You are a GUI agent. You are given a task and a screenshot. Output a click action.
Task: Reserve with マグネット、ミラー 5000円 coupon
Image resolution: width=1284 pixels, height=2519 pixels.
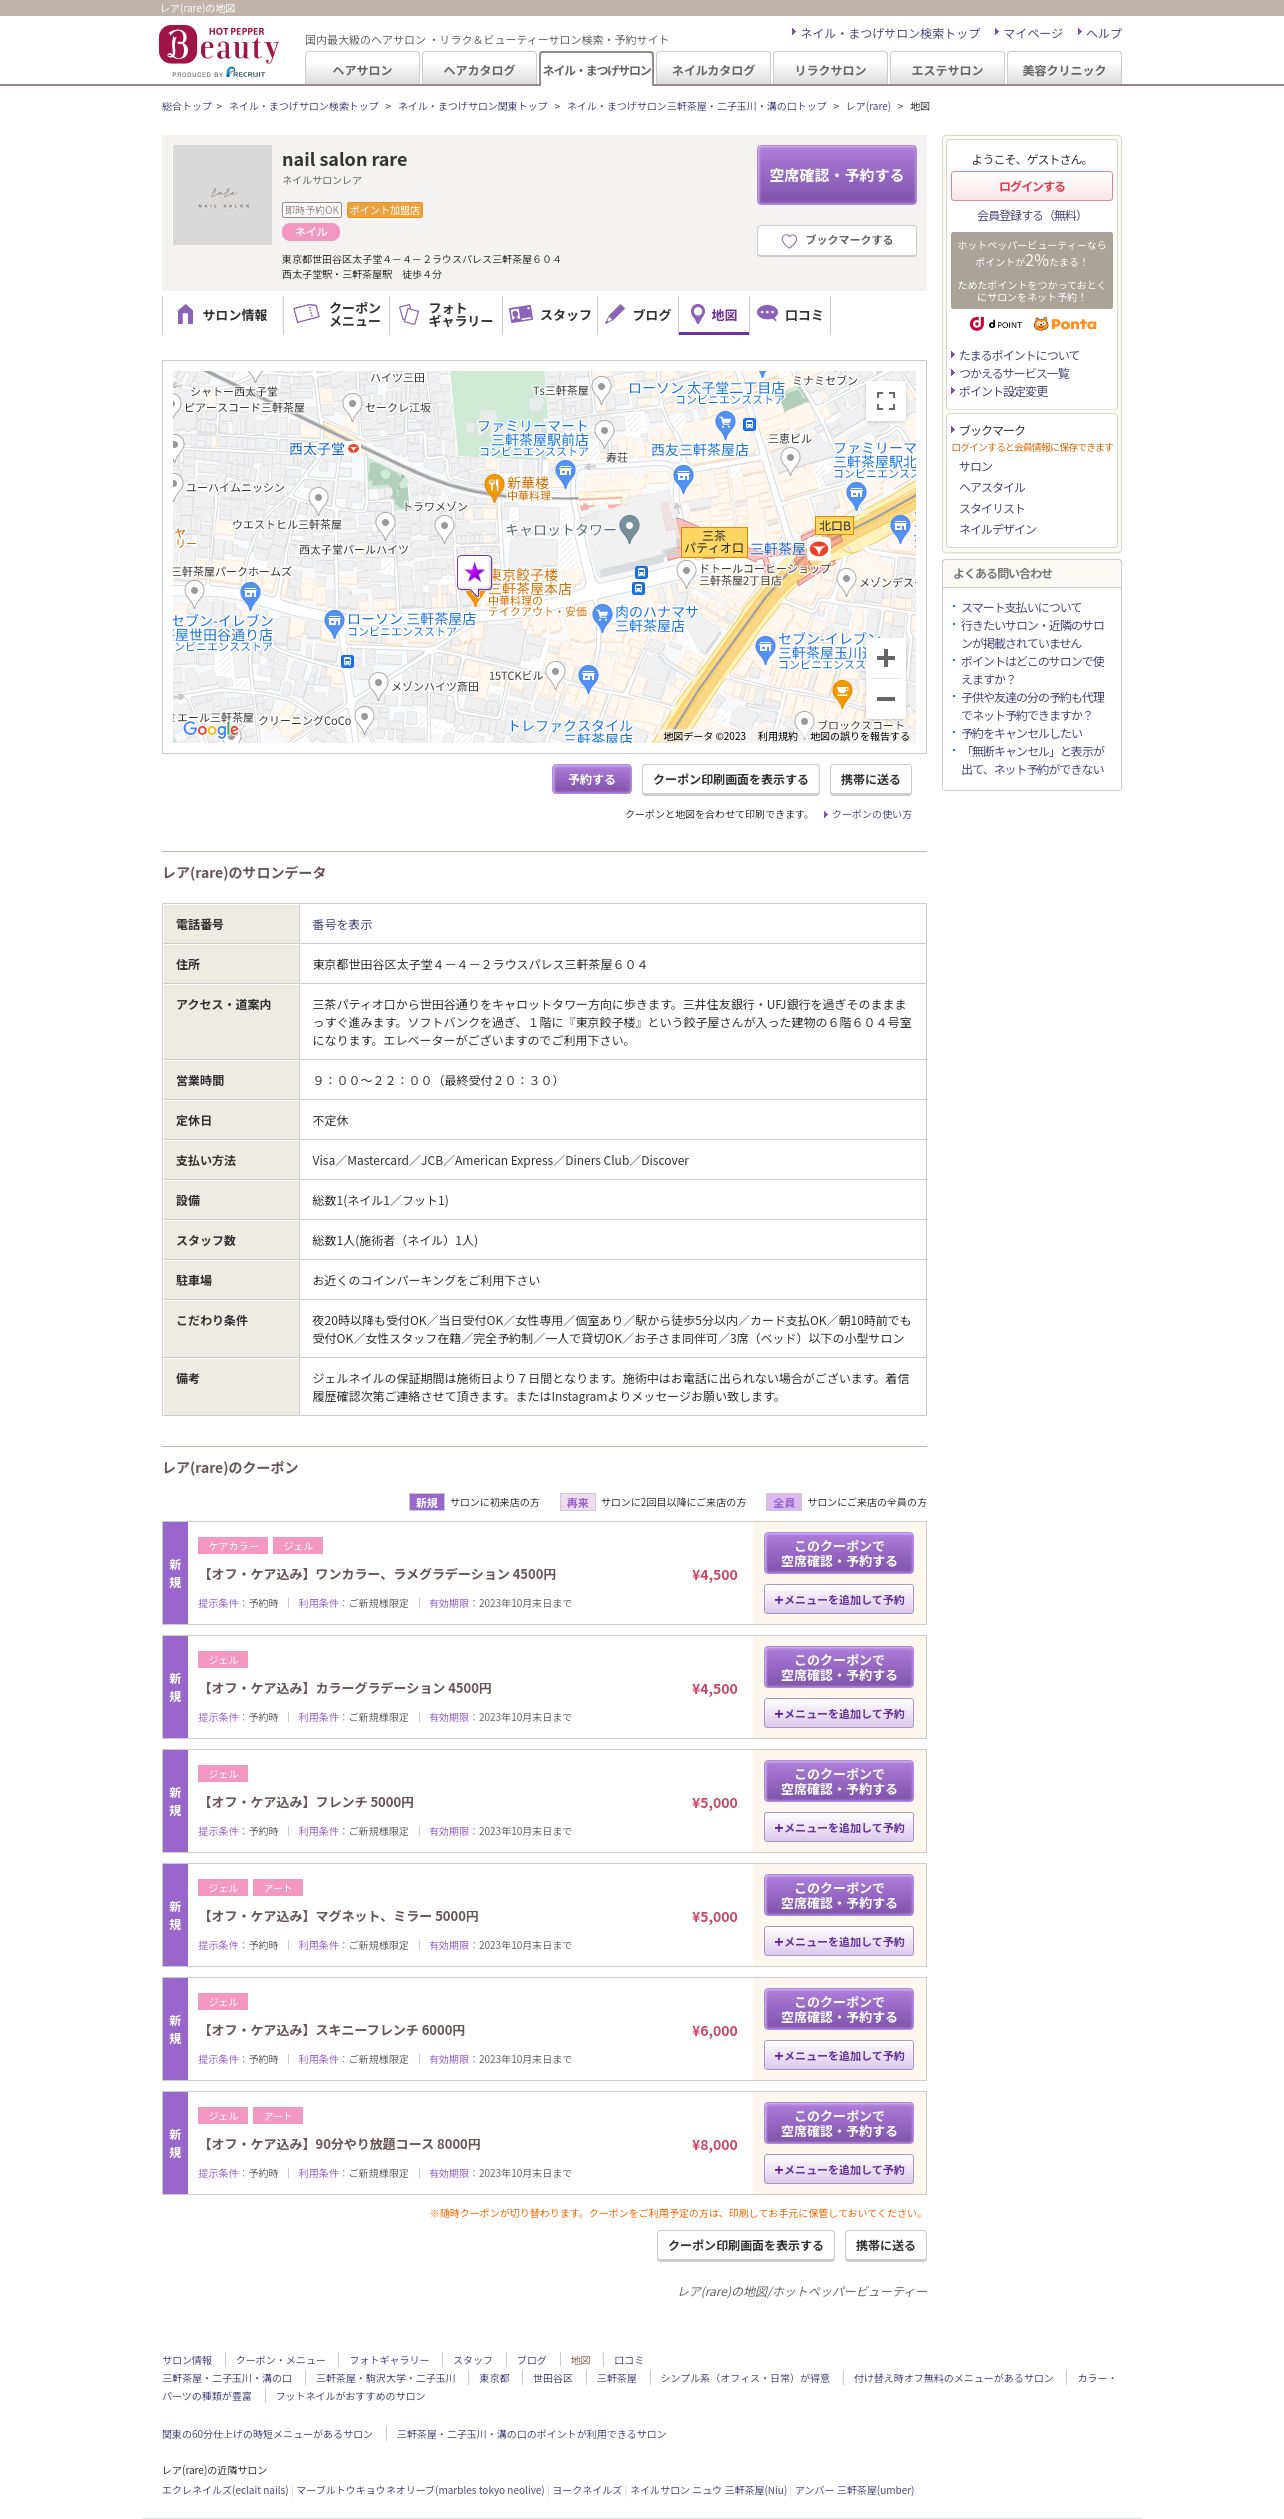pyautogui.click(x=839, y=1895)
